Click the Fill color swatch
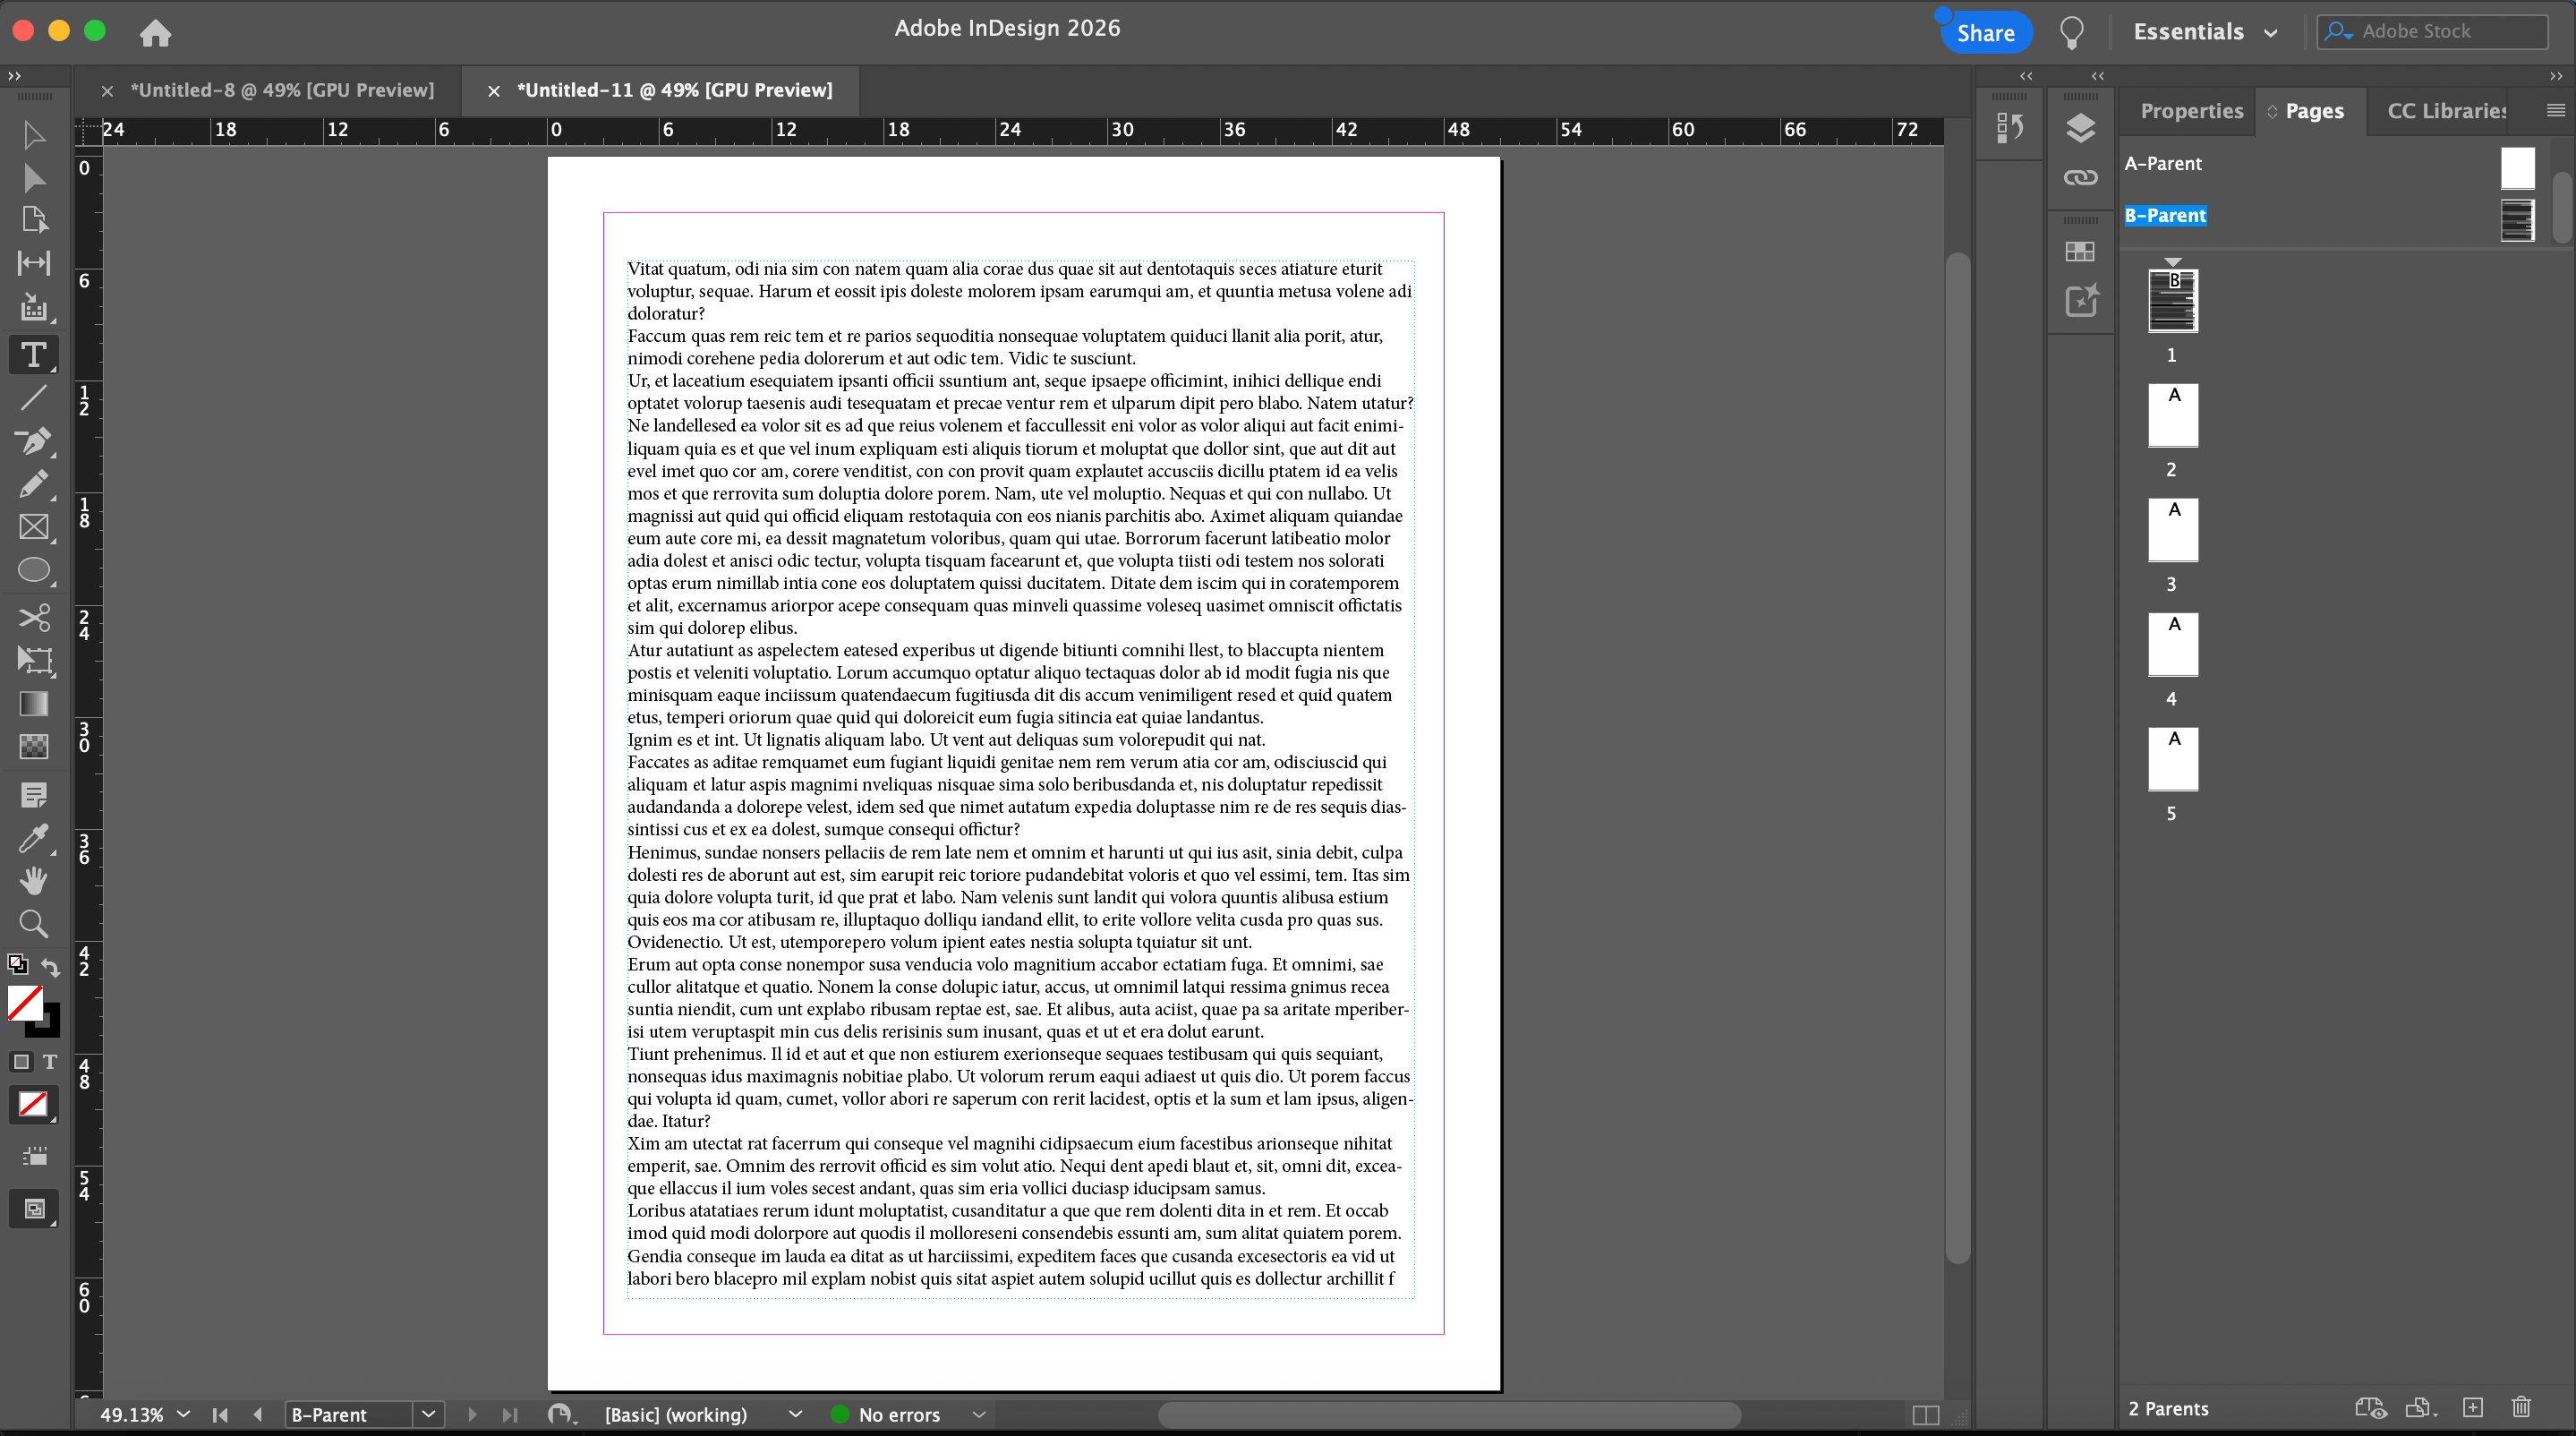The width and height of the screenshot is (2576, 1436). (24, 1003)
